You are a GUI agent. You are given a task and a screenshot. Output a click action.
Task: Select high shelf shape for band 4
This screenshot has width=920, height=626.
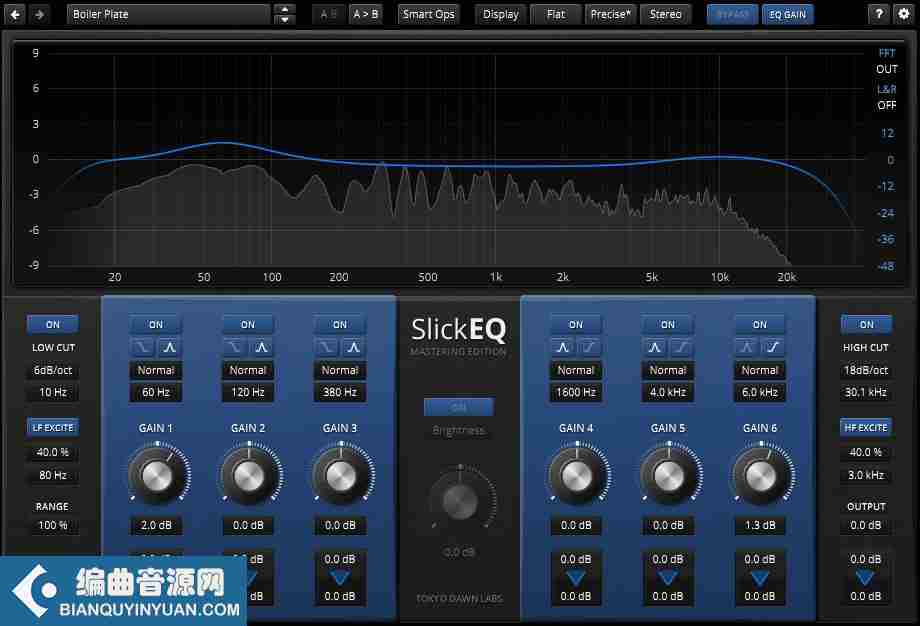(x=589, y=347)
